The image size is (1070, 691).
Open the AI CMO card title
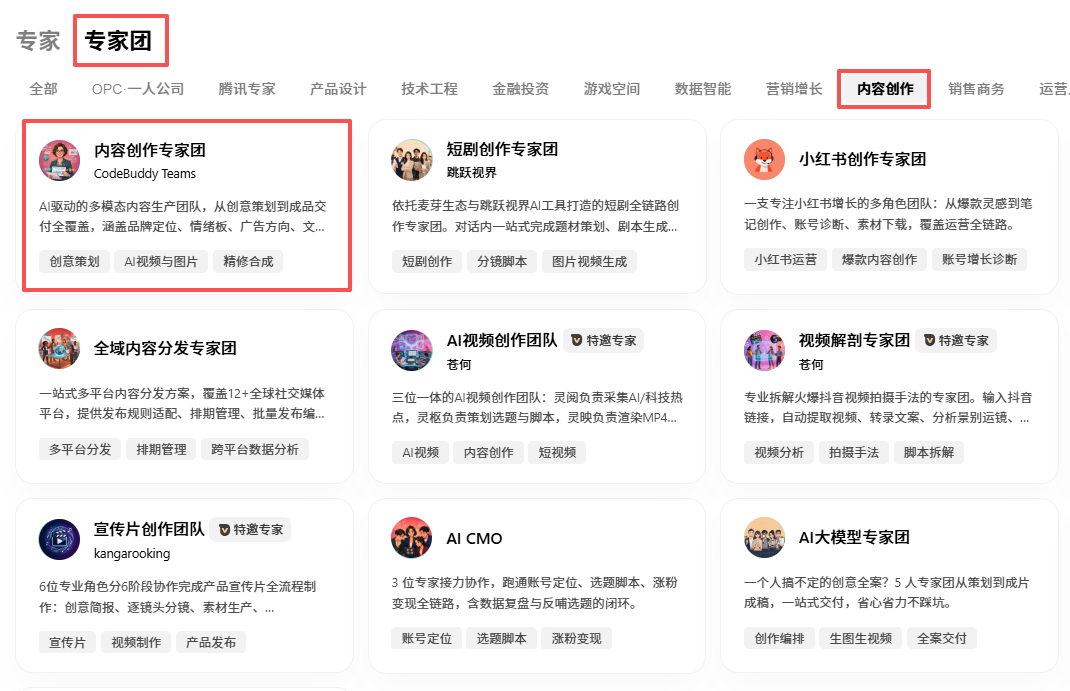pyautogui.click(x=474, y=539)
